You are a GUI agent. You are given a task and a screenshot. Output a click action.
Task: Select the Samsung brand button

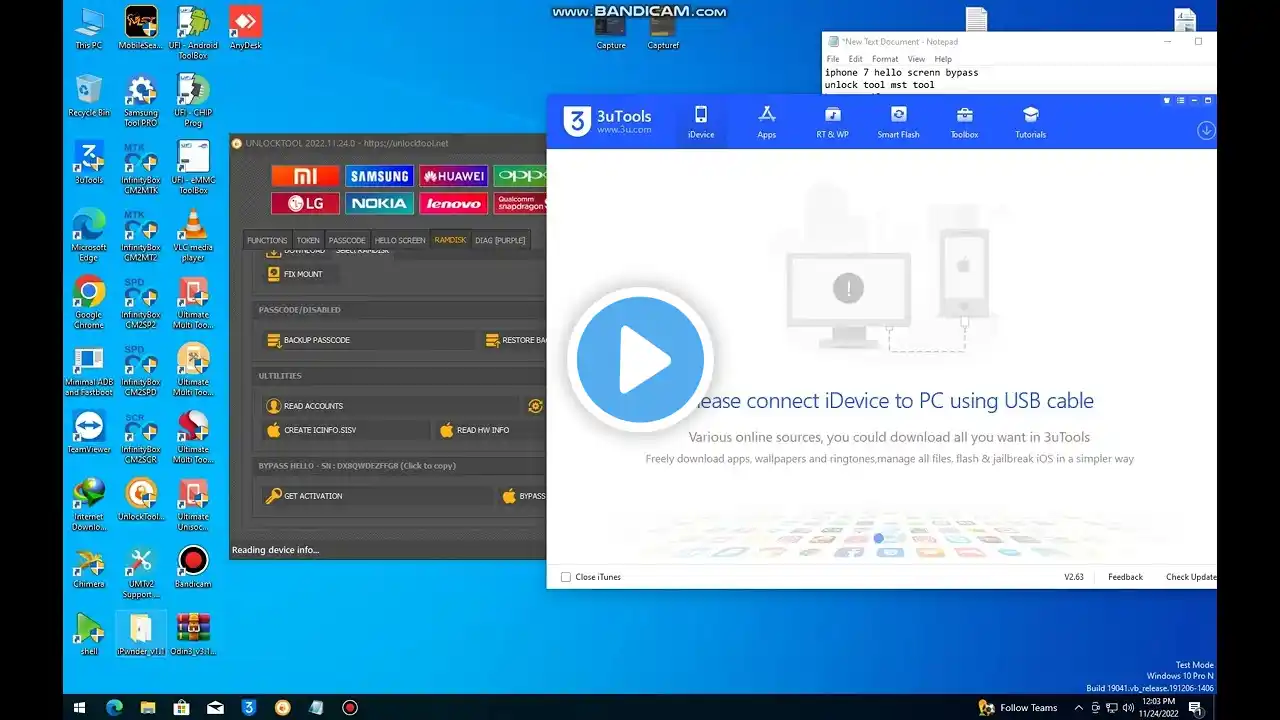point(379,176)
